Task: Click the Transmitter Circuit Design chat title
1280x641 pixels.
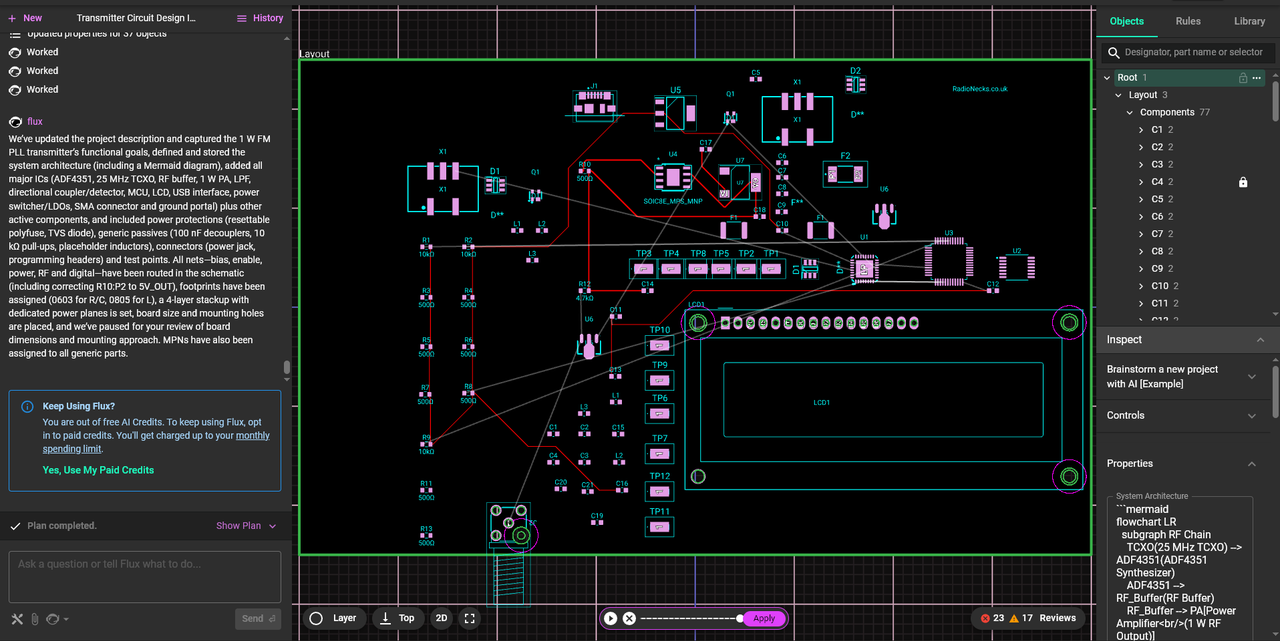Action: pos(136,18)
